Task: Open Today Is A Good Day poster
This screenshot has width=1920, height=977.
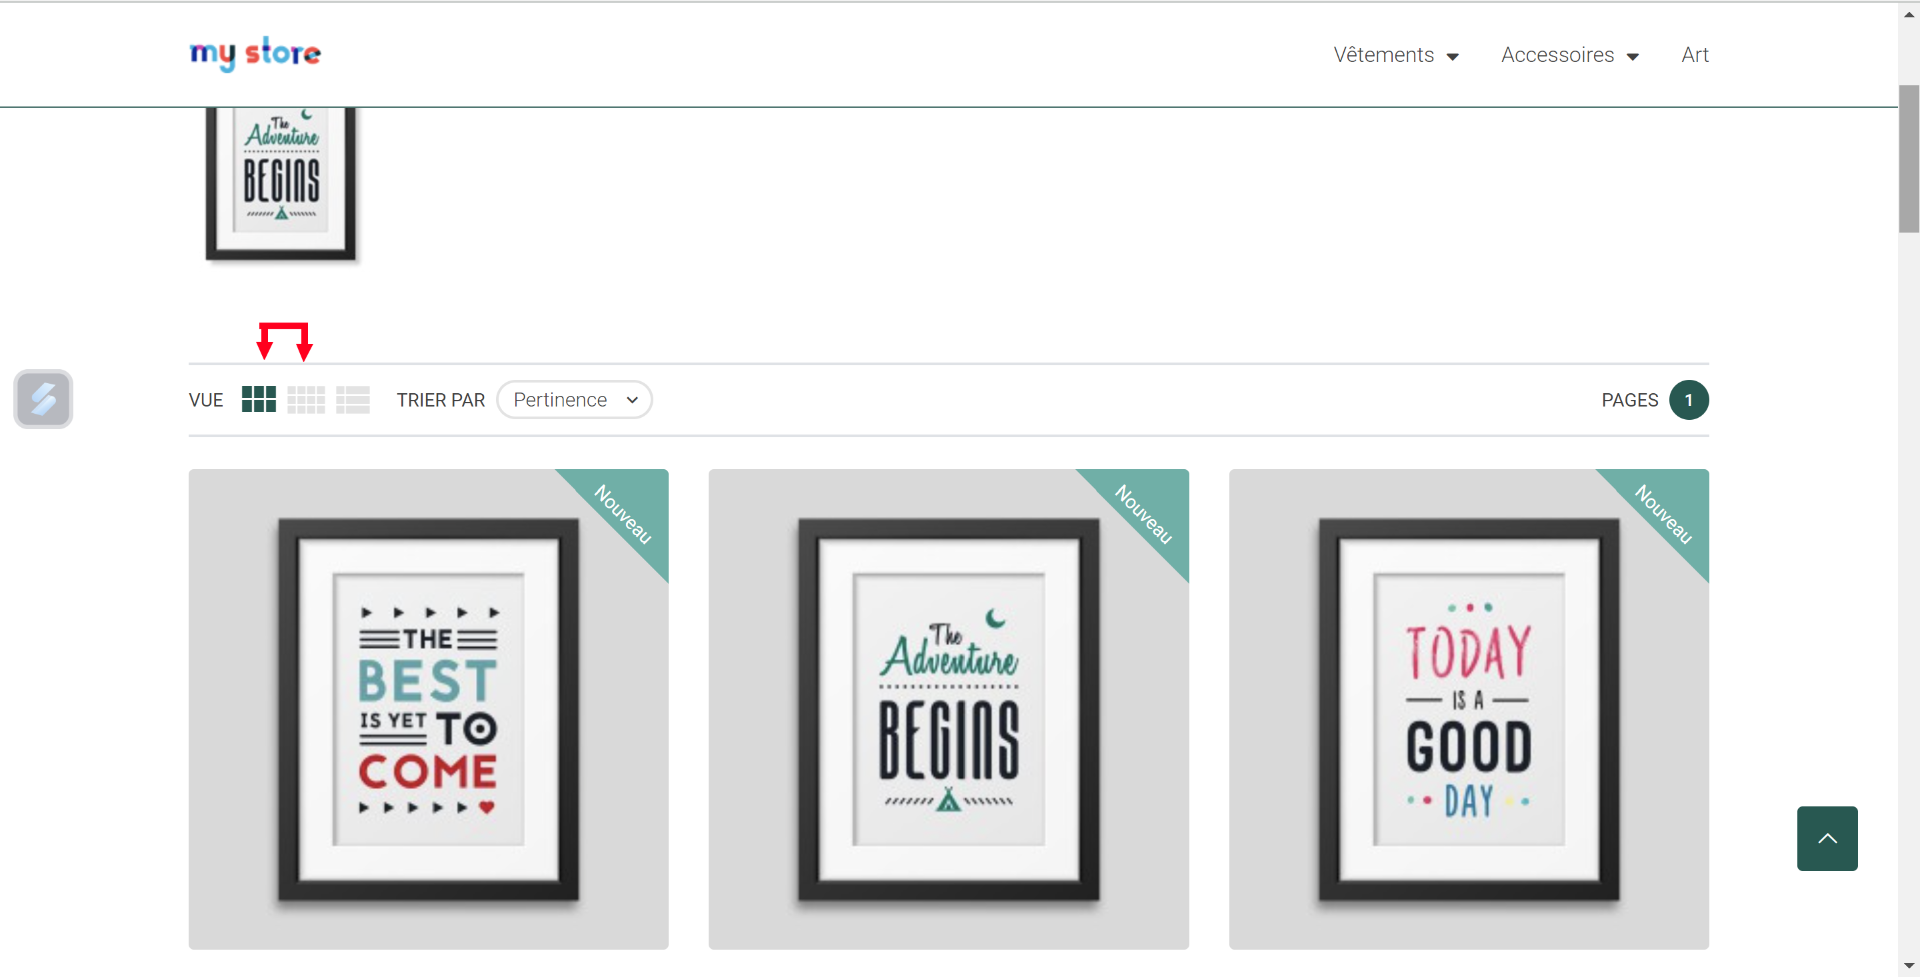Action: click(x=1469, y=709)
